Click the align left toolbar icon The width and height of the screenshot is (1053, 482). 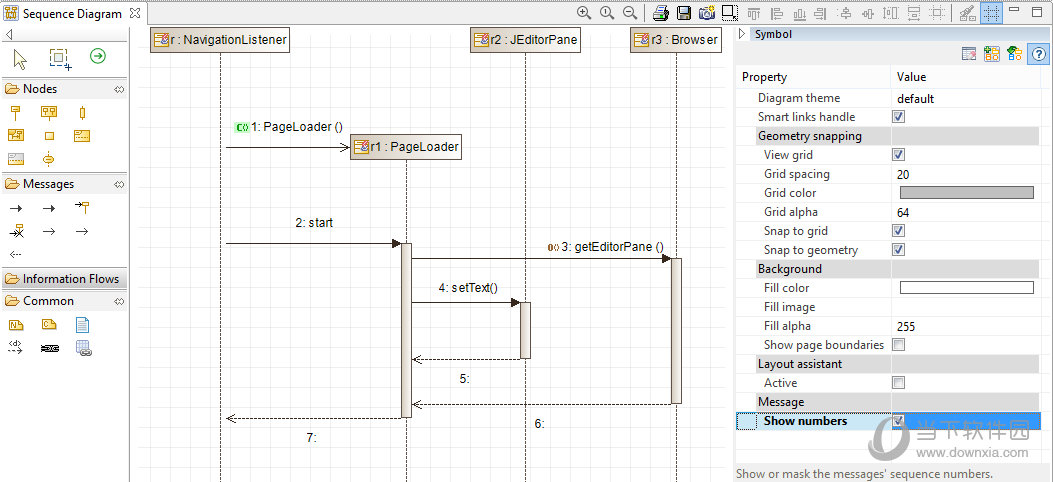[x=777, y=13]
